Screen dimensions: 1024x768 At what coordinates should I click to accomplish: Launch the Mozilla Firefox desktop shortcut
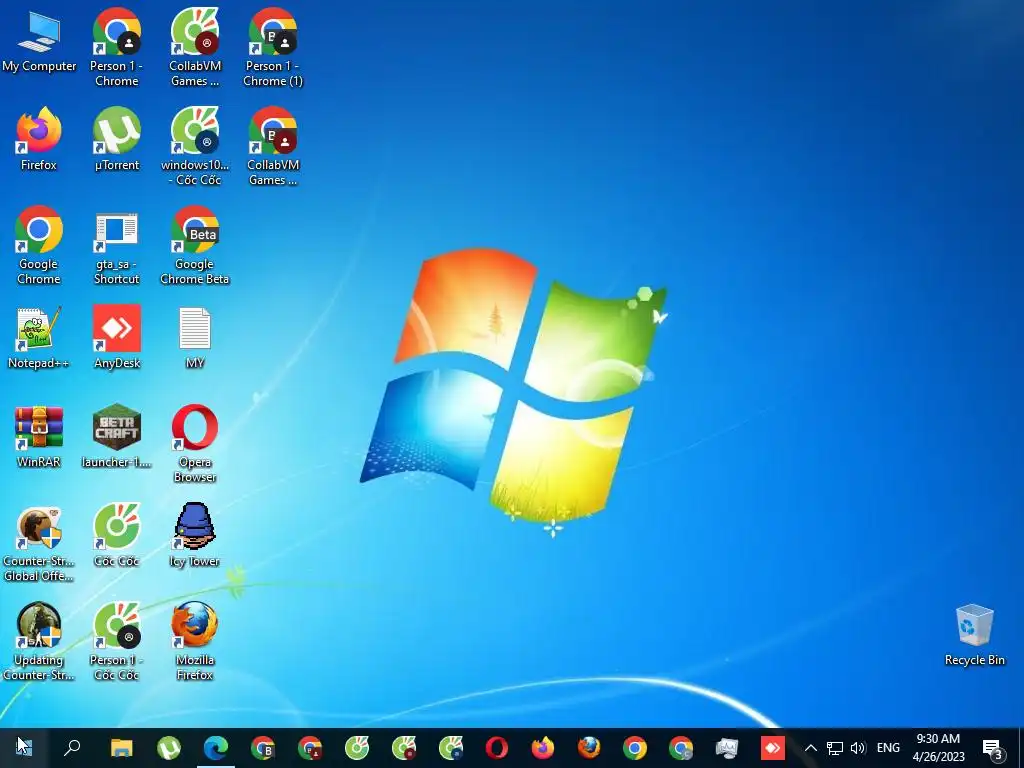pyautogui.click(x=195, y=642)
